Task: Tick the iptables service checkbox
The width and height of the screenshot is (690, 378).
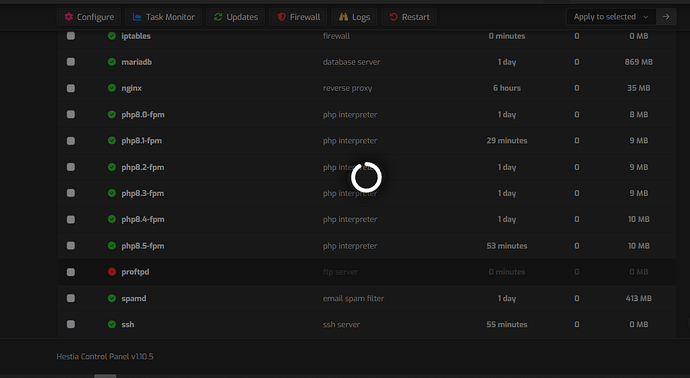Action: 70,36
